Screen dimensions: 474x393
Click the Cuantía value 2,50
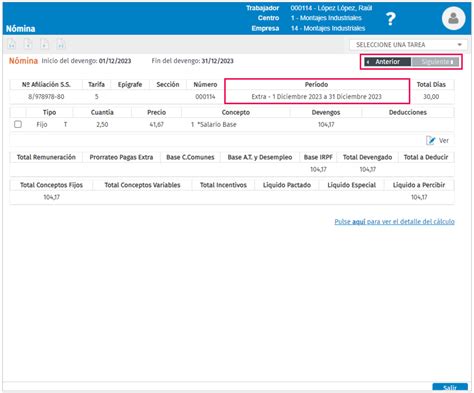coord(102,125)
